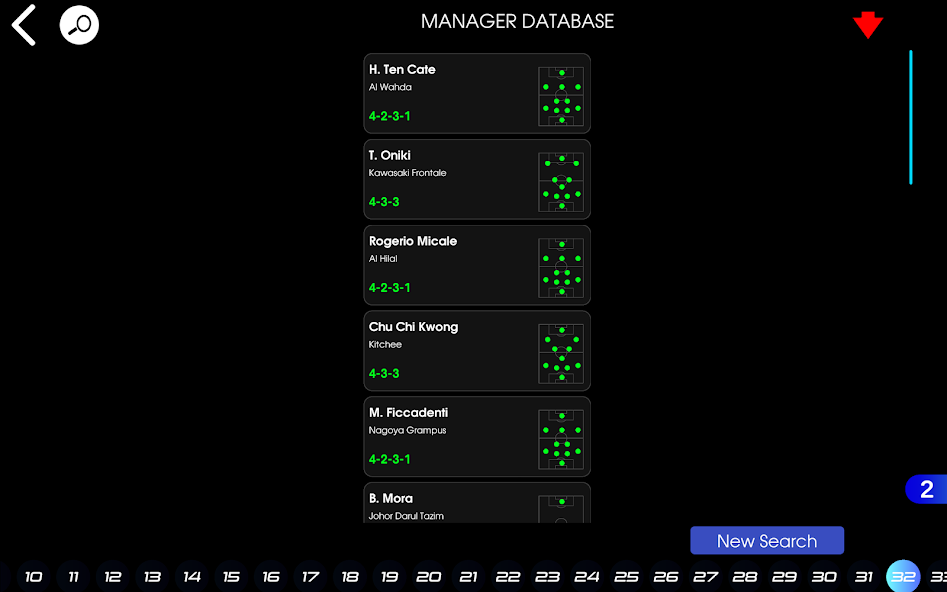The width and height of the screenshot is (947, 592).
Task: Open results page 15
Action: (231, 576)
